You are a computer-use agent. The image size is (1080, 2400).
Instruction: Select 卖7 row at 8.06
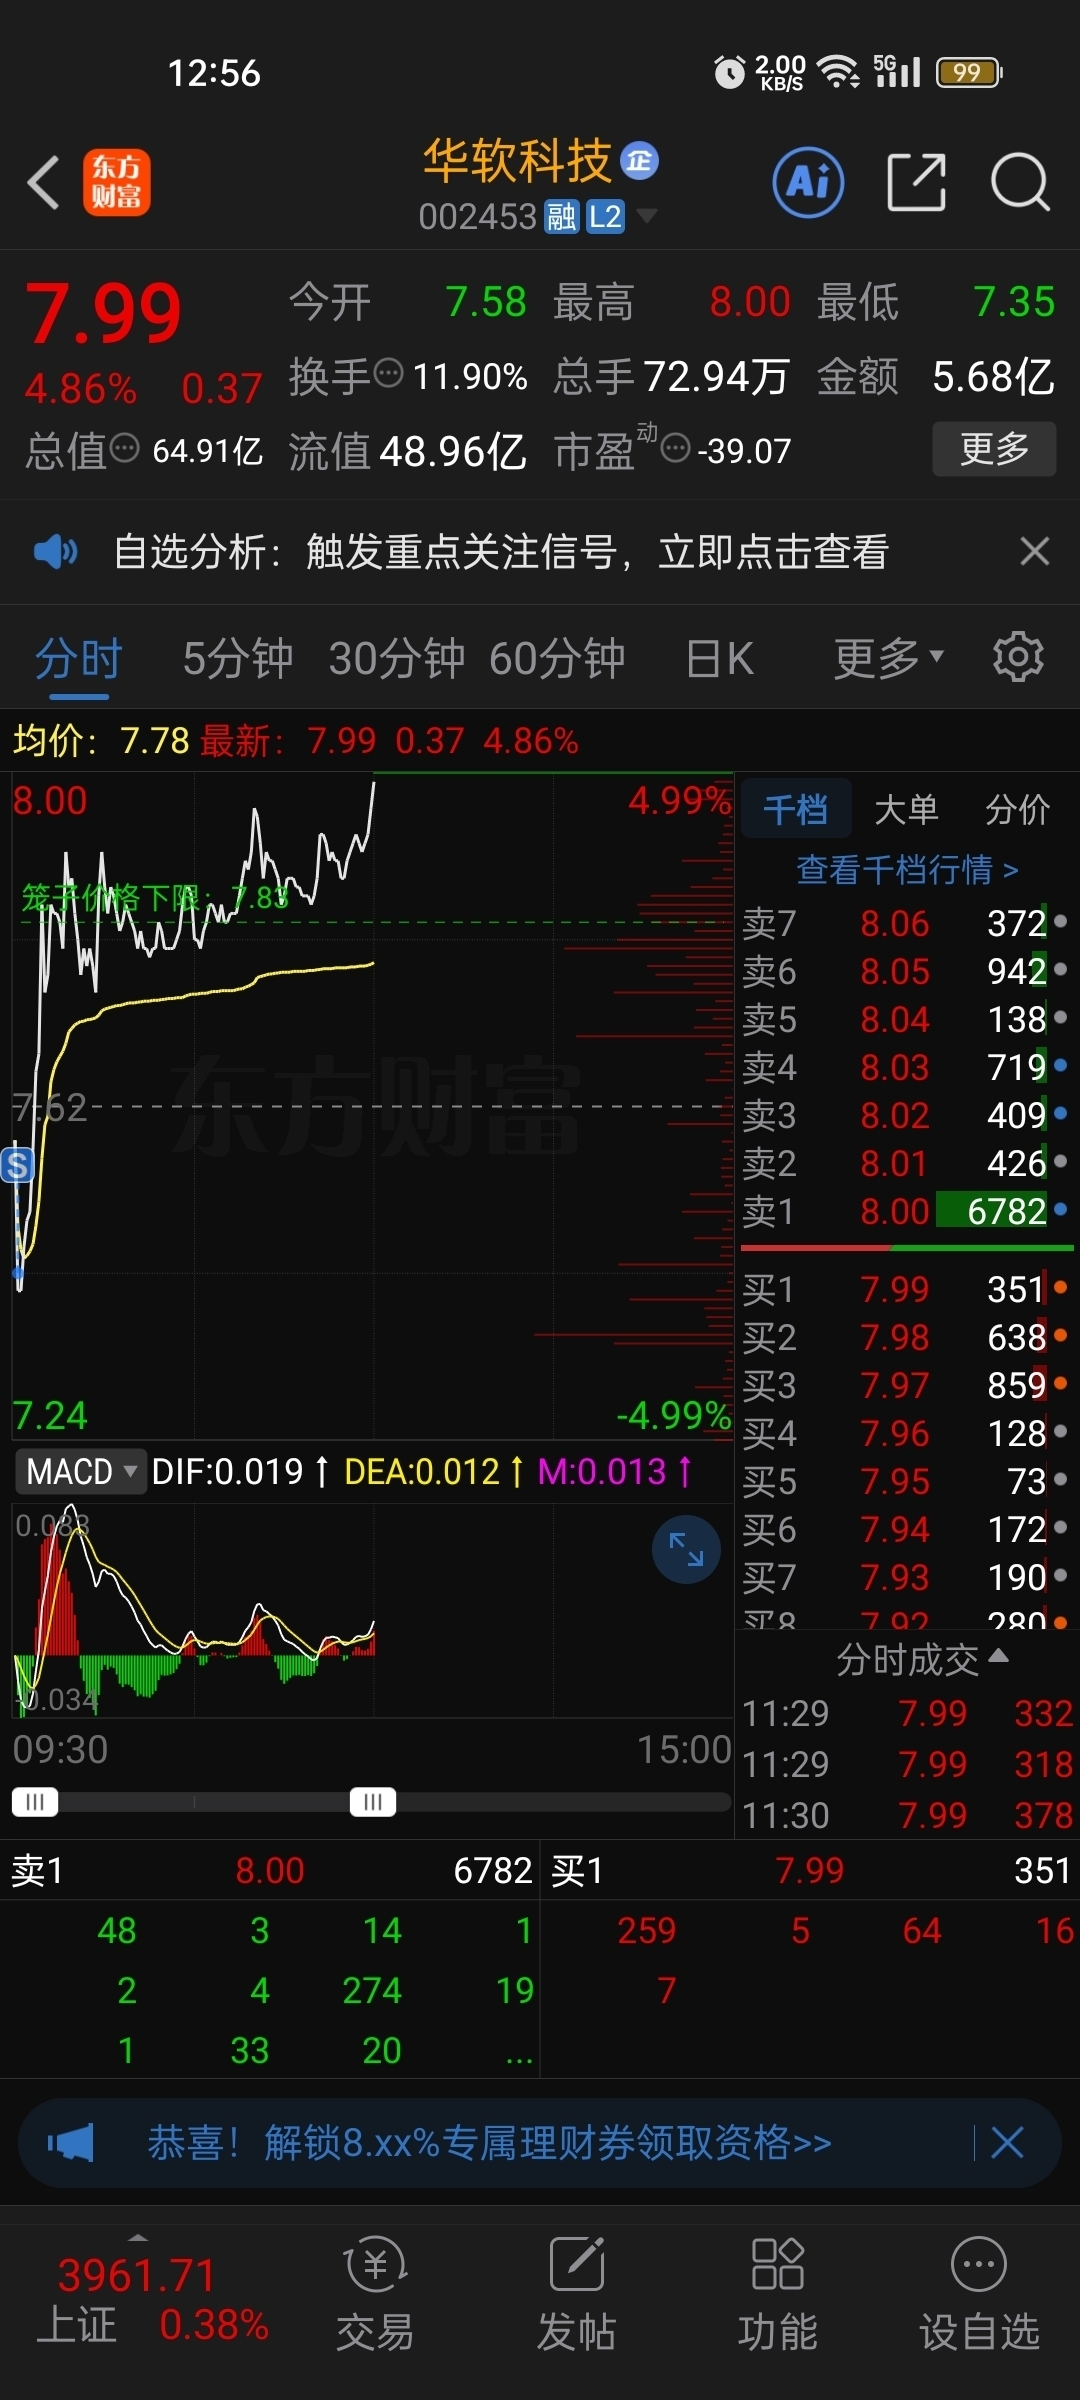pyautogui.click(x=906, y=923)
